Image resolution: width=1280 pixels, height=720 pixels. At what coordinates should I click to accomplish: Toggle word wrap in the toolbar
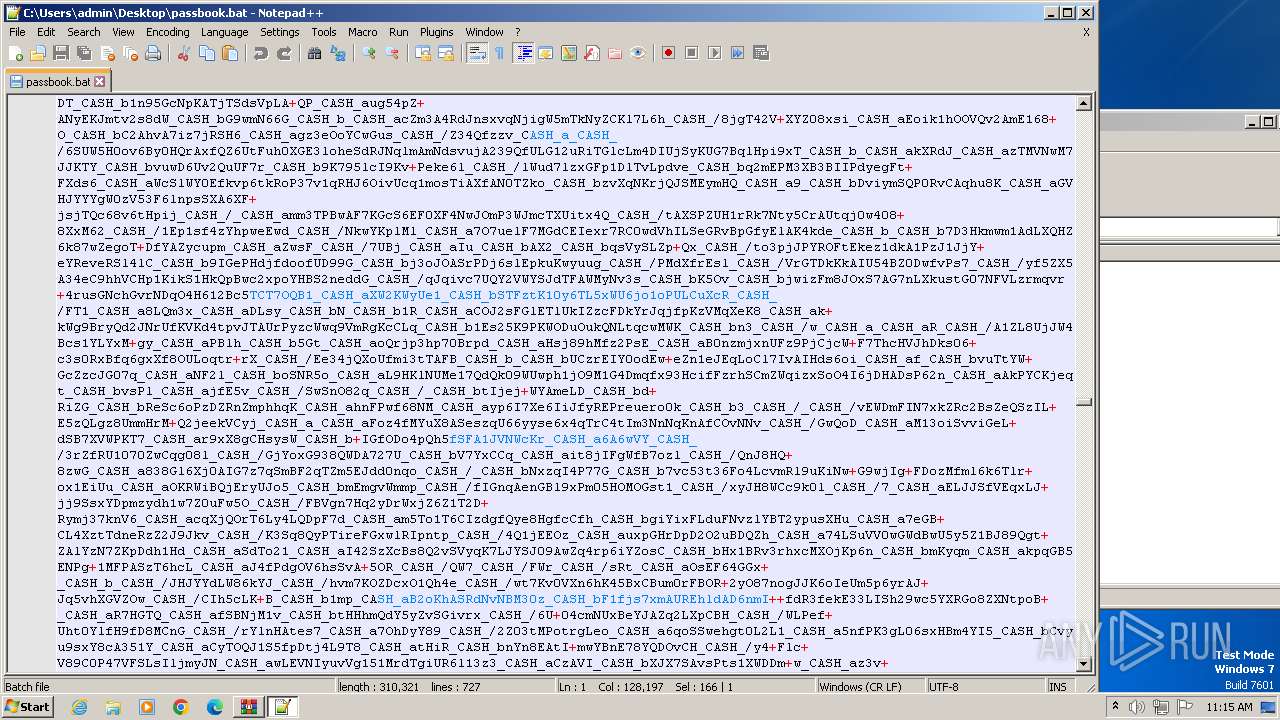click(x=477, y=53)
